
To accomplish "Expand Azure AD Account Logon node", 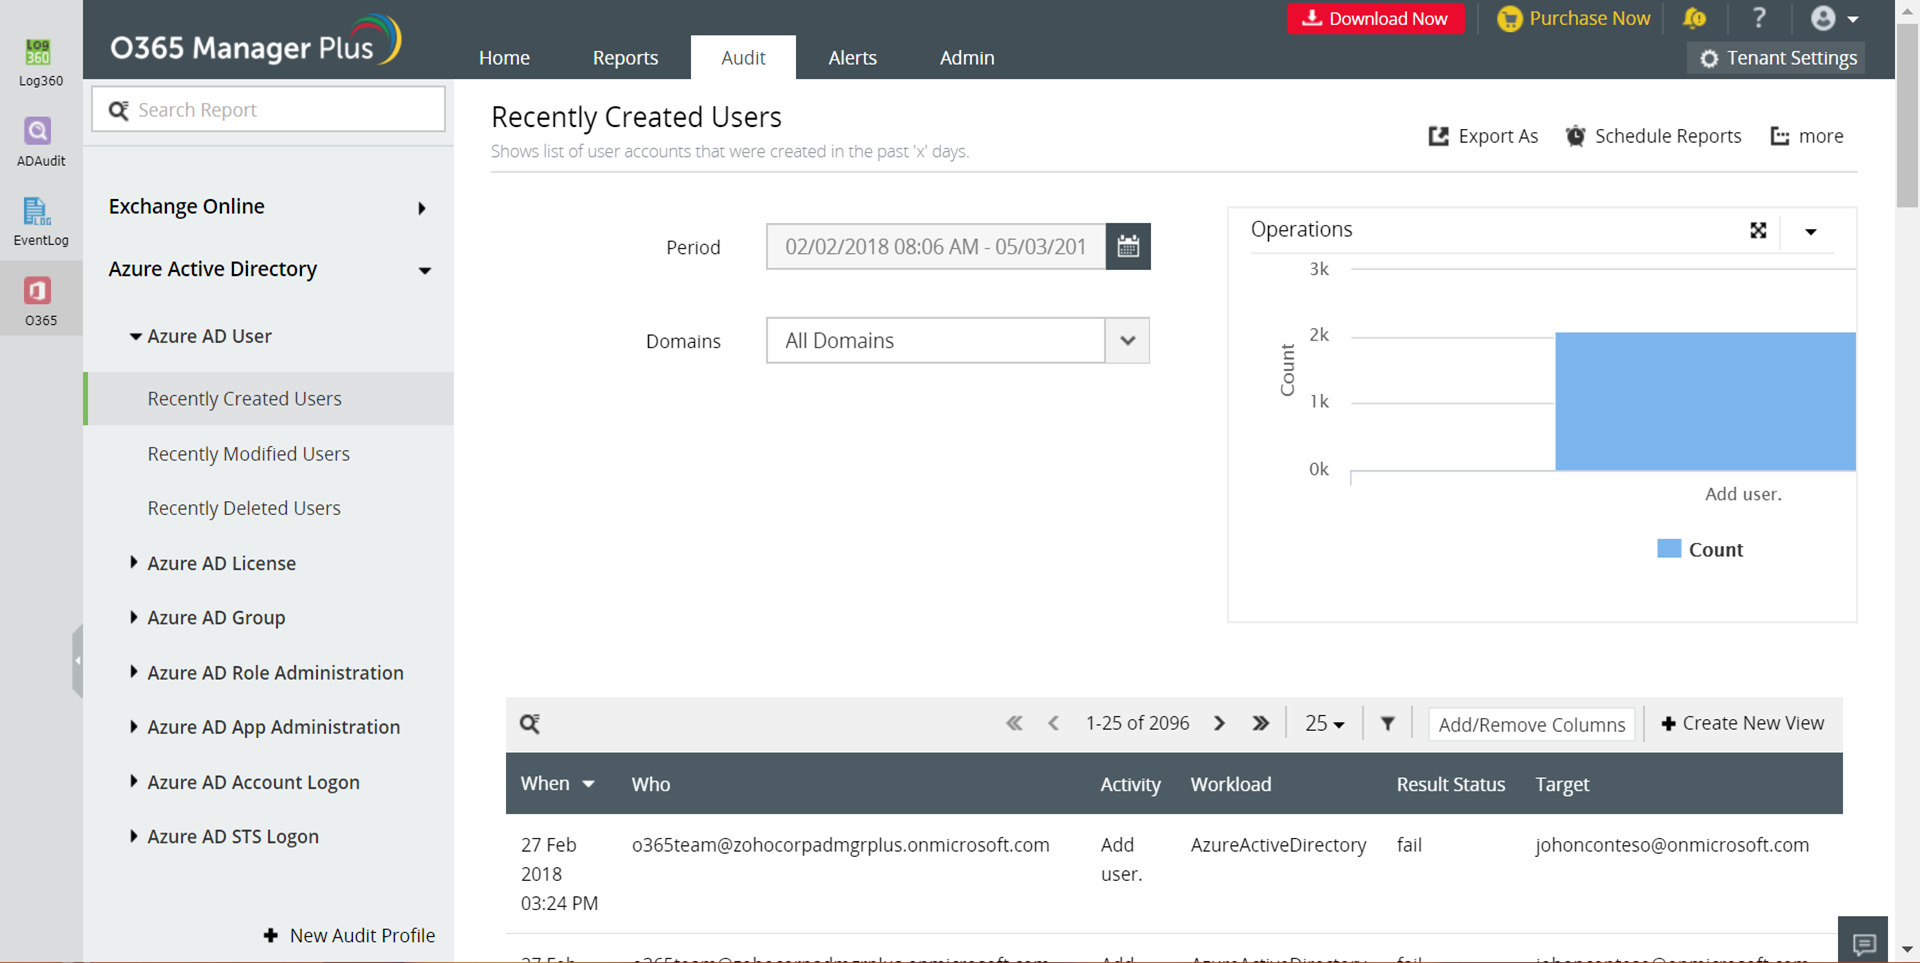I will point(244,782).
